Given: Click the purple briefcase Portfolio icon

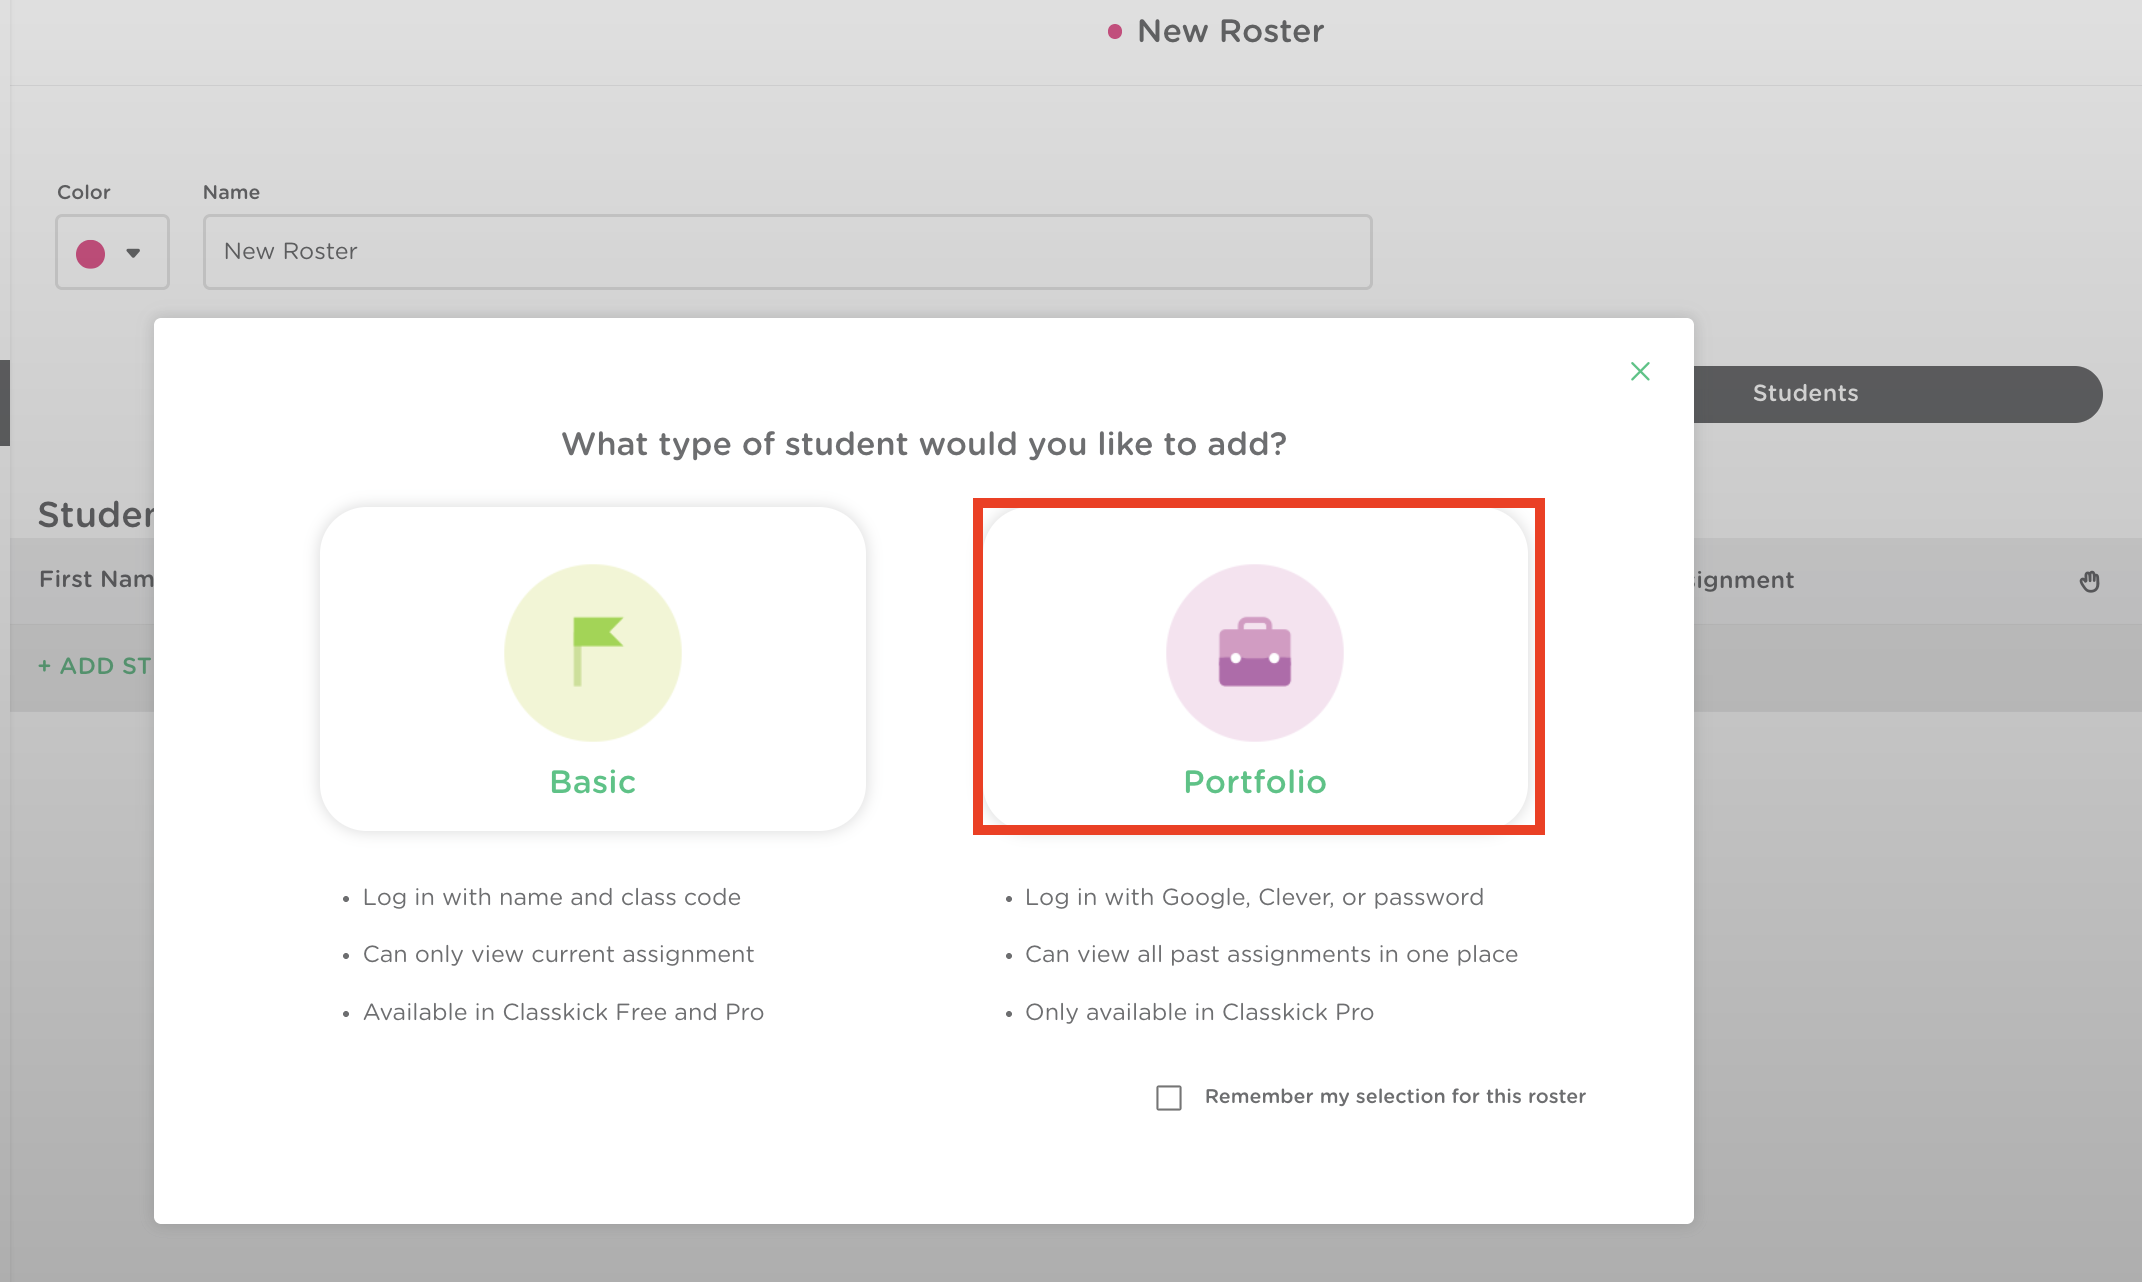Looking at the screenshot, I should 1254,652.
